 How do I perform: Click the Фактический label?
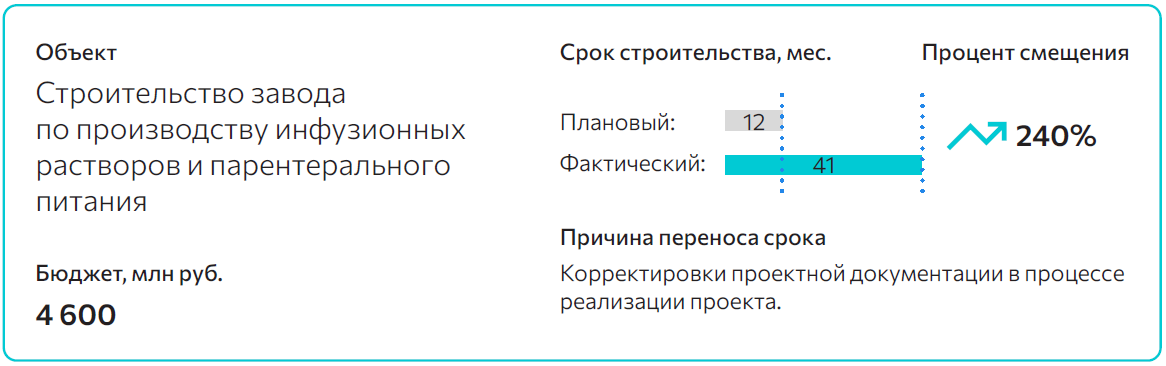point(633,163)
